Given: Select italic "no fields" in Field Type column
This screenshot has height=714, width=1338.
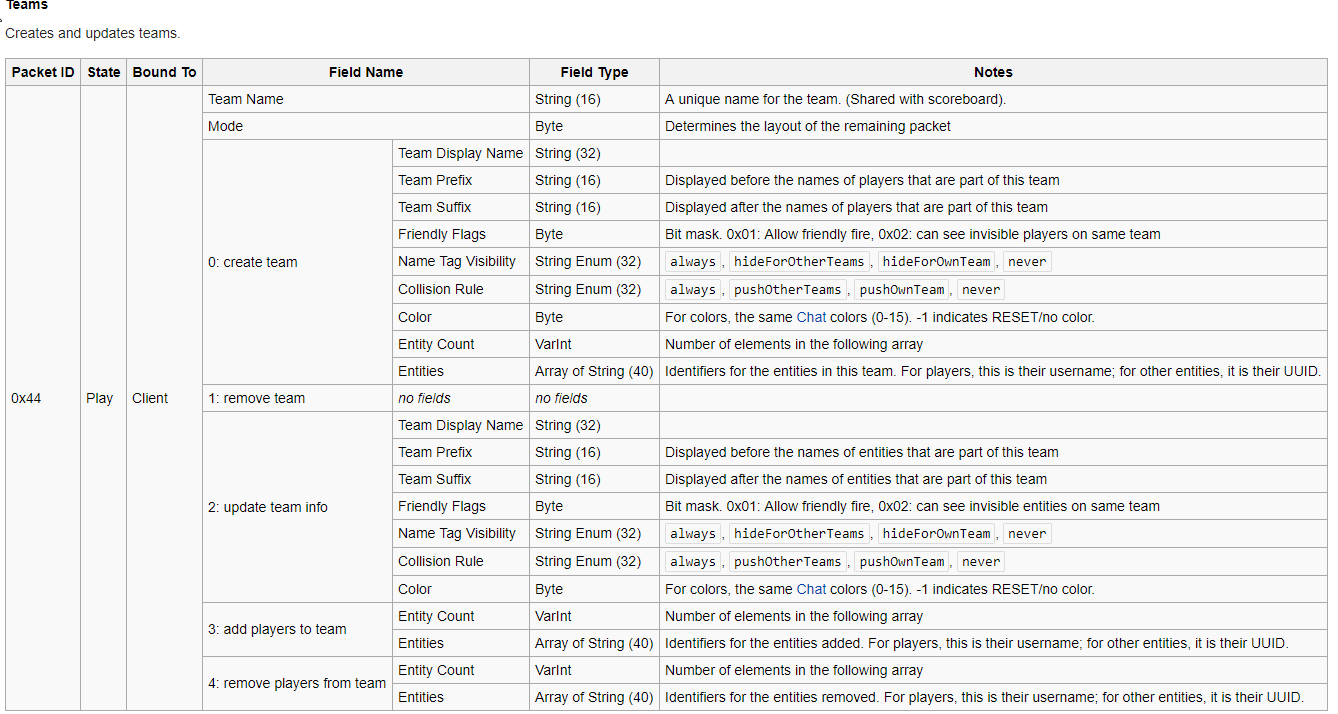Looking at the screenshot, I should pos(561,398).
